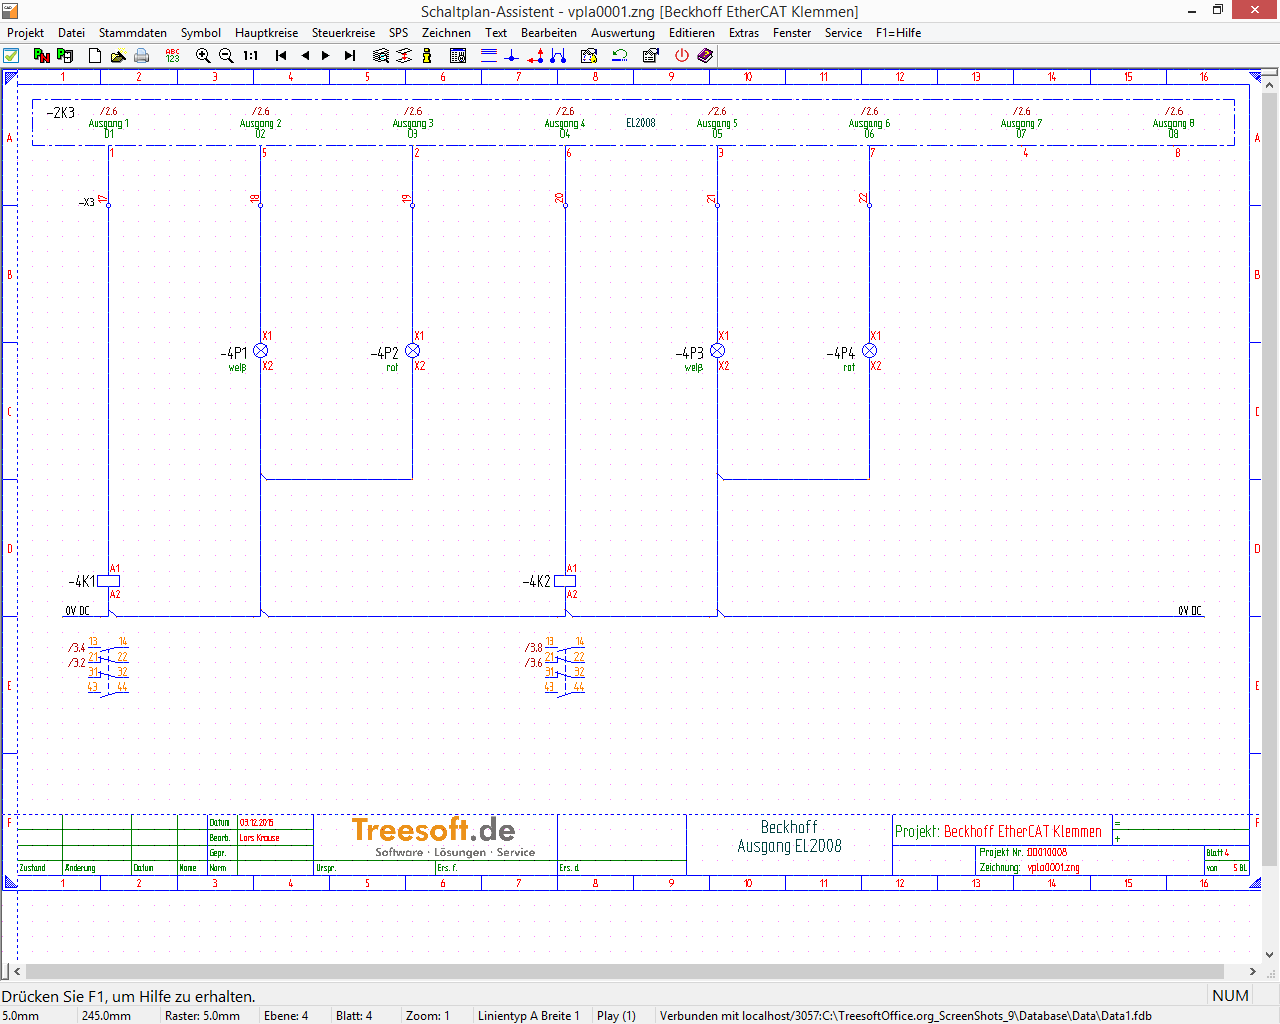Click the print icon in toolbar
The width and height of the screenshot is (1280, 1024).
[x=142, y=56]
